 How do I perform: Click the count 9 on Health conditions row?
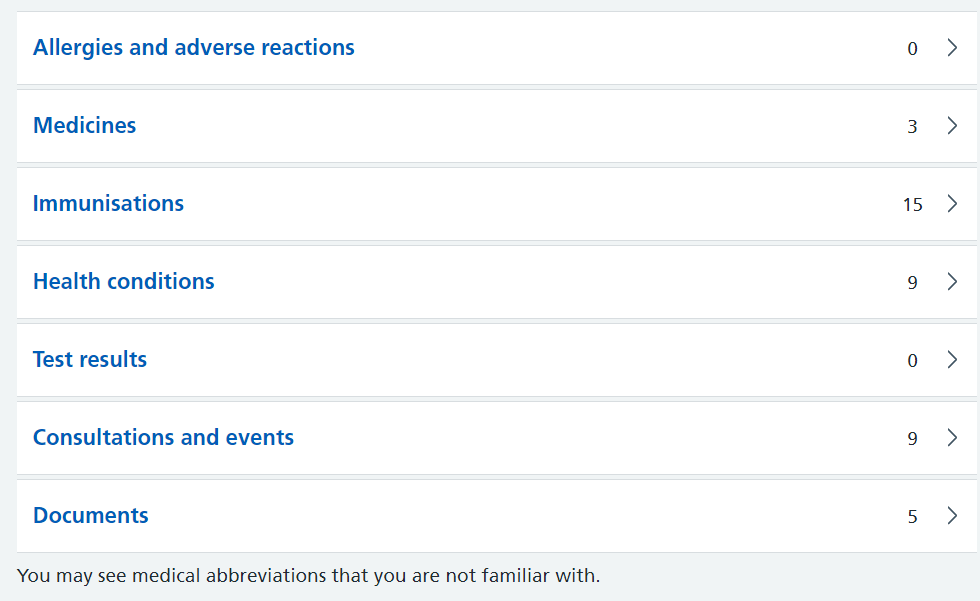(912, 283)
